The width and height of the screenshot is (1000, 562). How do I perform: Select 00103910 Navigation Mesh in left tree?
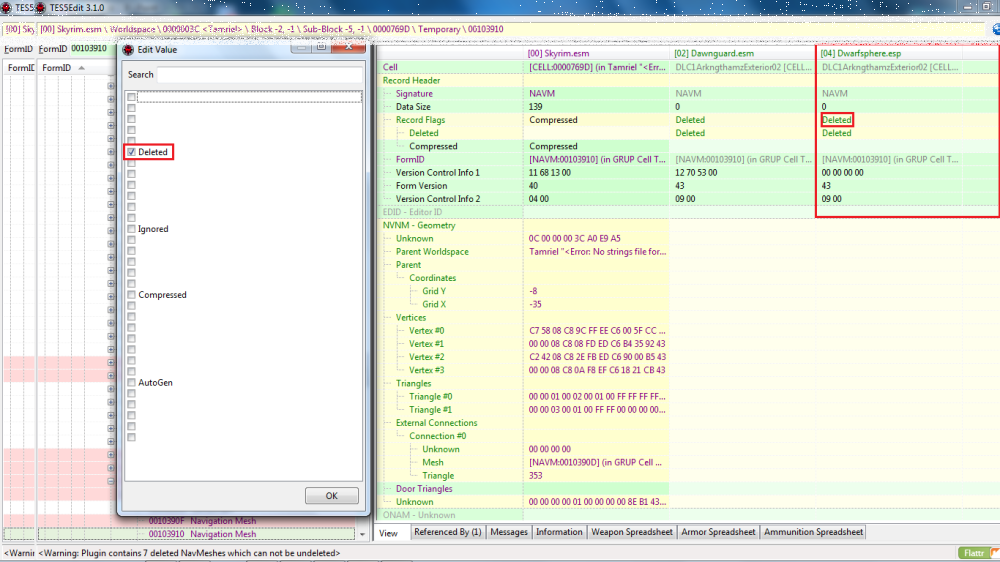pos(202,534)
